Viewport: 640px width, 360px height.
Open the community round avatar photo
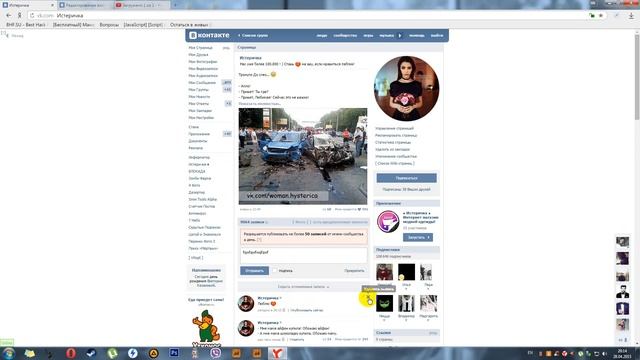(407, 89)
